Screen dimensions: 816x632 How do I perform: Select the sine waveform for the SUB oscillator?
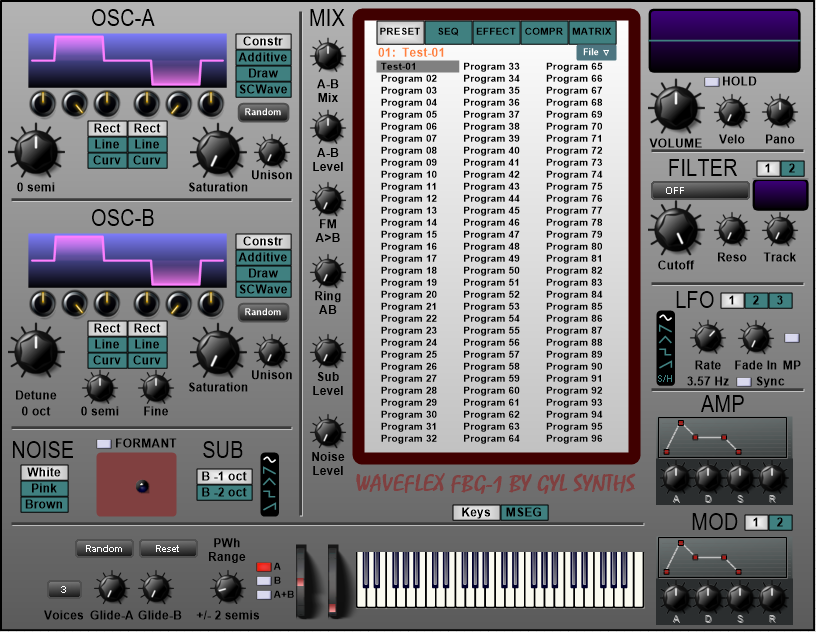pos(270,461)
